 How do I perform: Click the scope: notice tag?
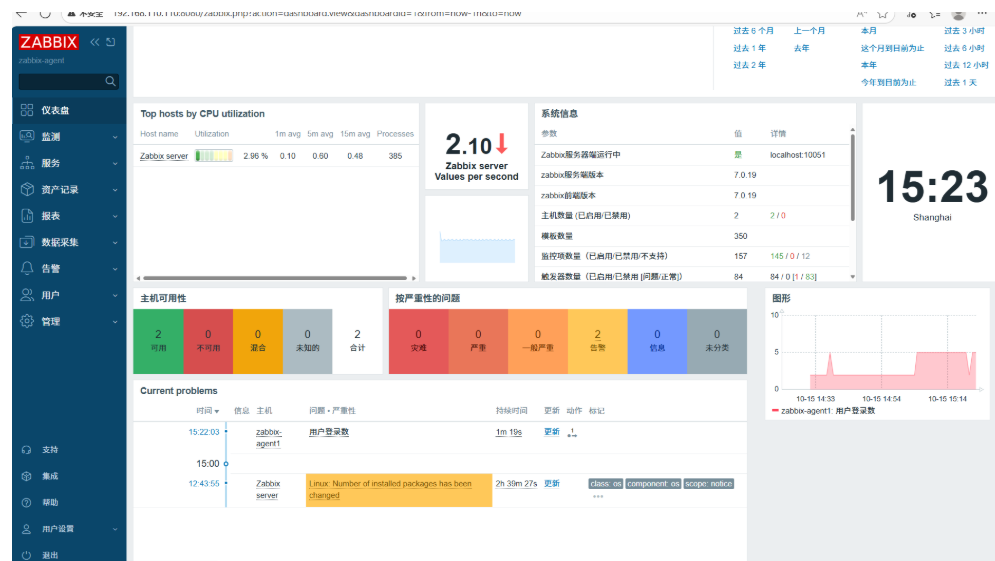click(709, 484)
